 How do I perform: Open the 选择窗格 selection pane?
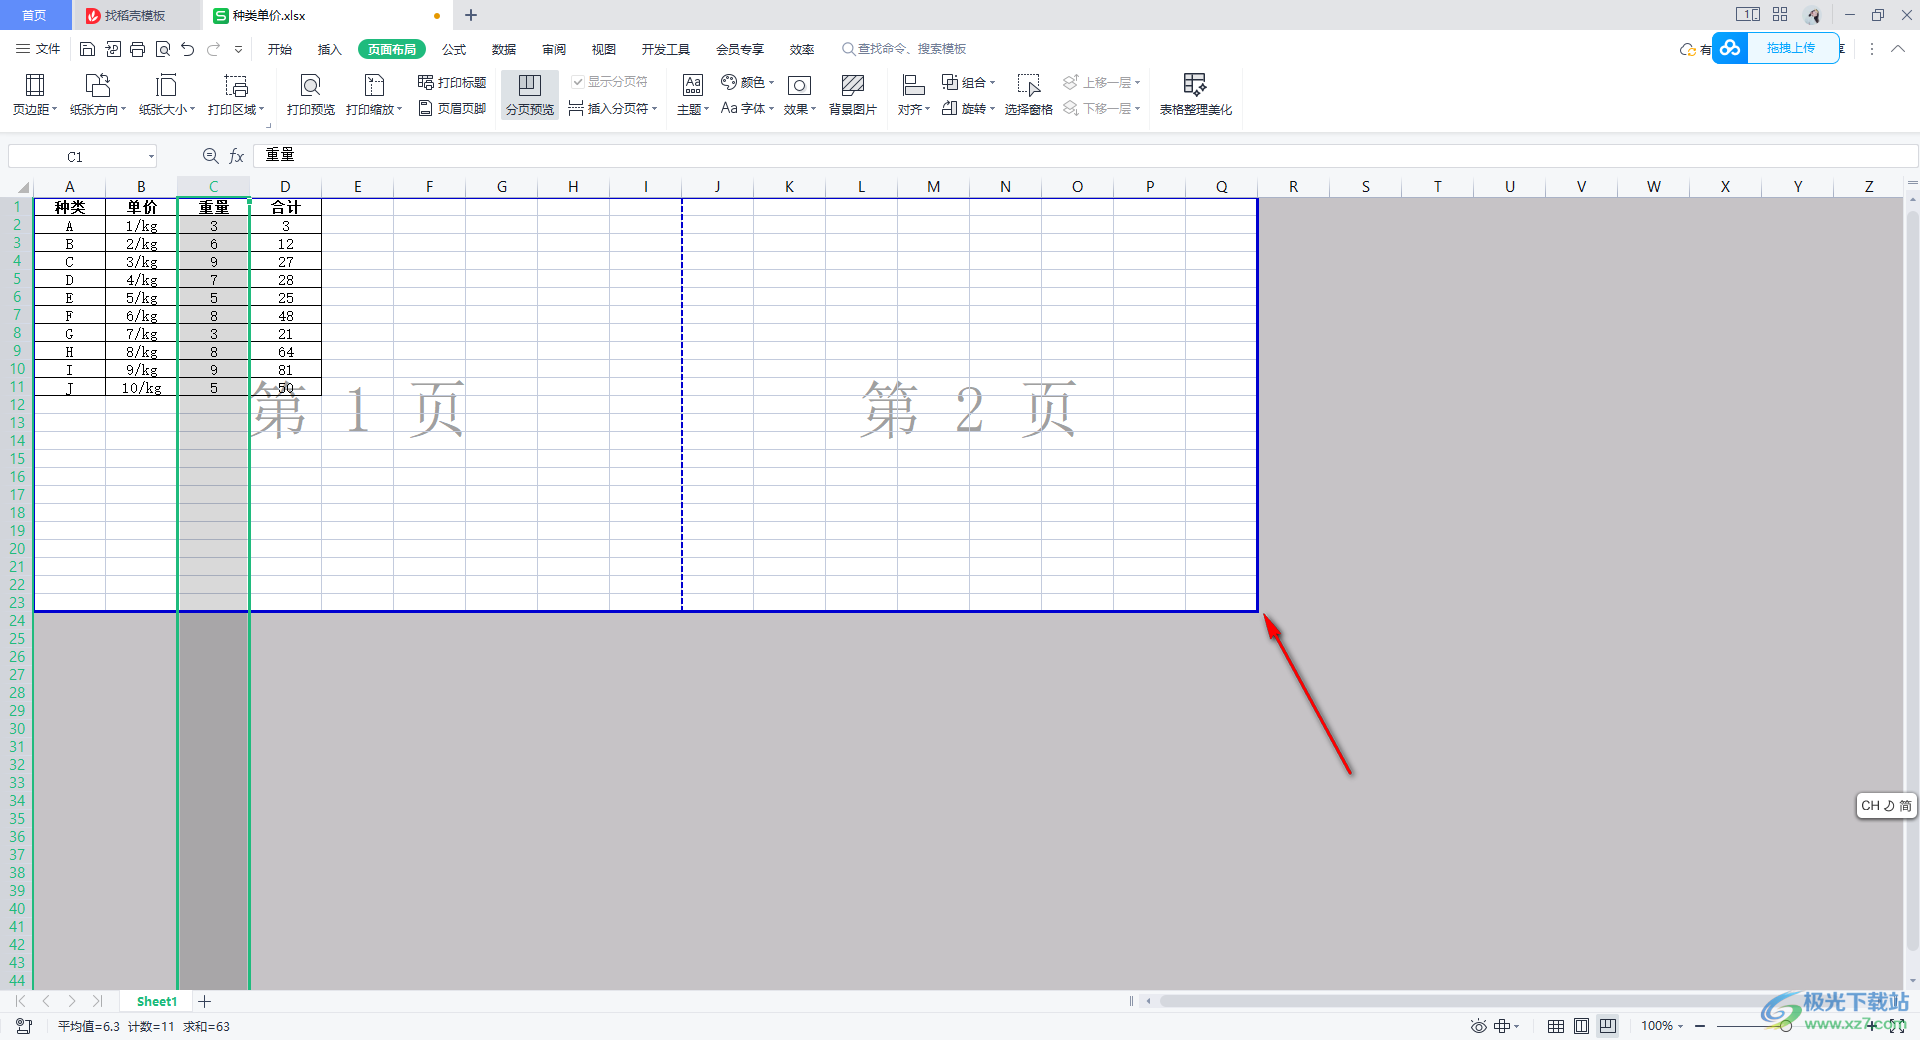coord(1029,95)
